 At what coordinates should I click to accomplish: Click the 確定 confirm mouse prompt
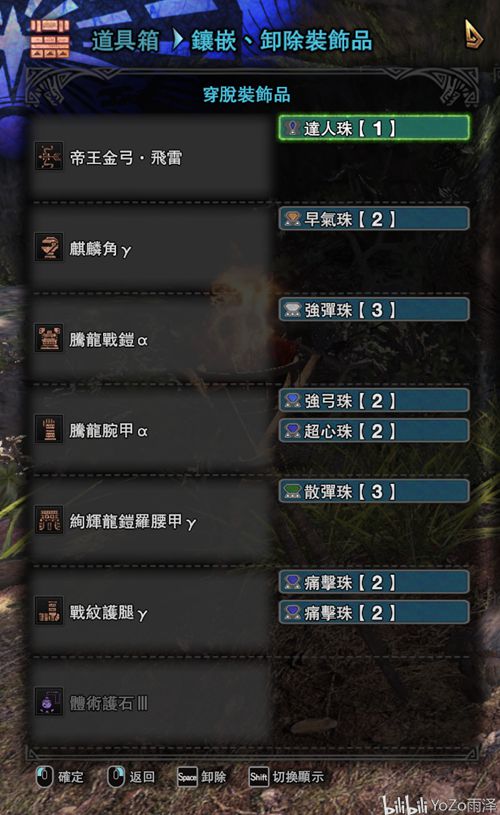click(60, 777)
